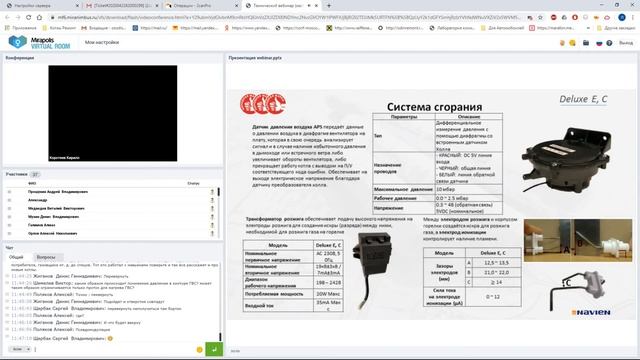
Task: Open the Chrome three-dot menu
Action: click(x=634, y=18)
